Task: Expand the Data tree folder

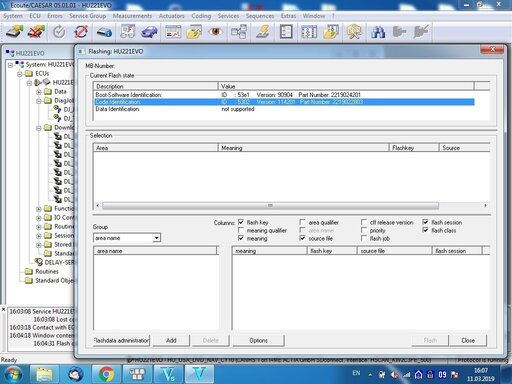Action: pyautogui.click(x=39, y=92)
